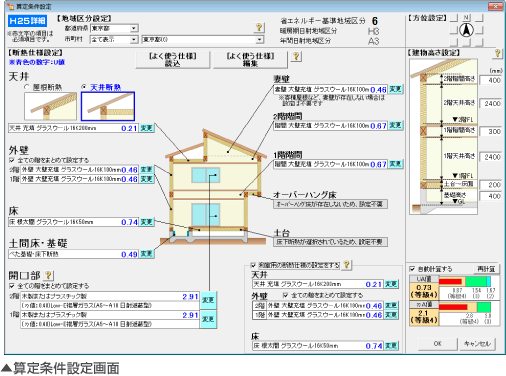Click 変更 for lower-right 天井 0.21

[x=391, y=284]
